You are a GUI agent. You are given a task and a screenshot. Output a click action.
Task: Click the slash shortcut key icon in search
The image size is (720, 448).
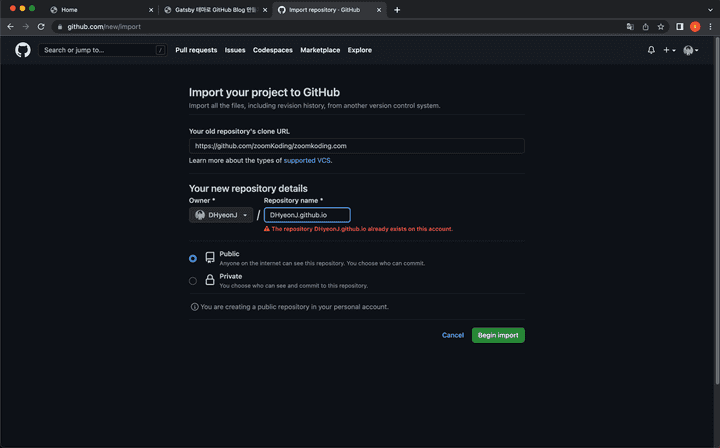tap(160, 50)
